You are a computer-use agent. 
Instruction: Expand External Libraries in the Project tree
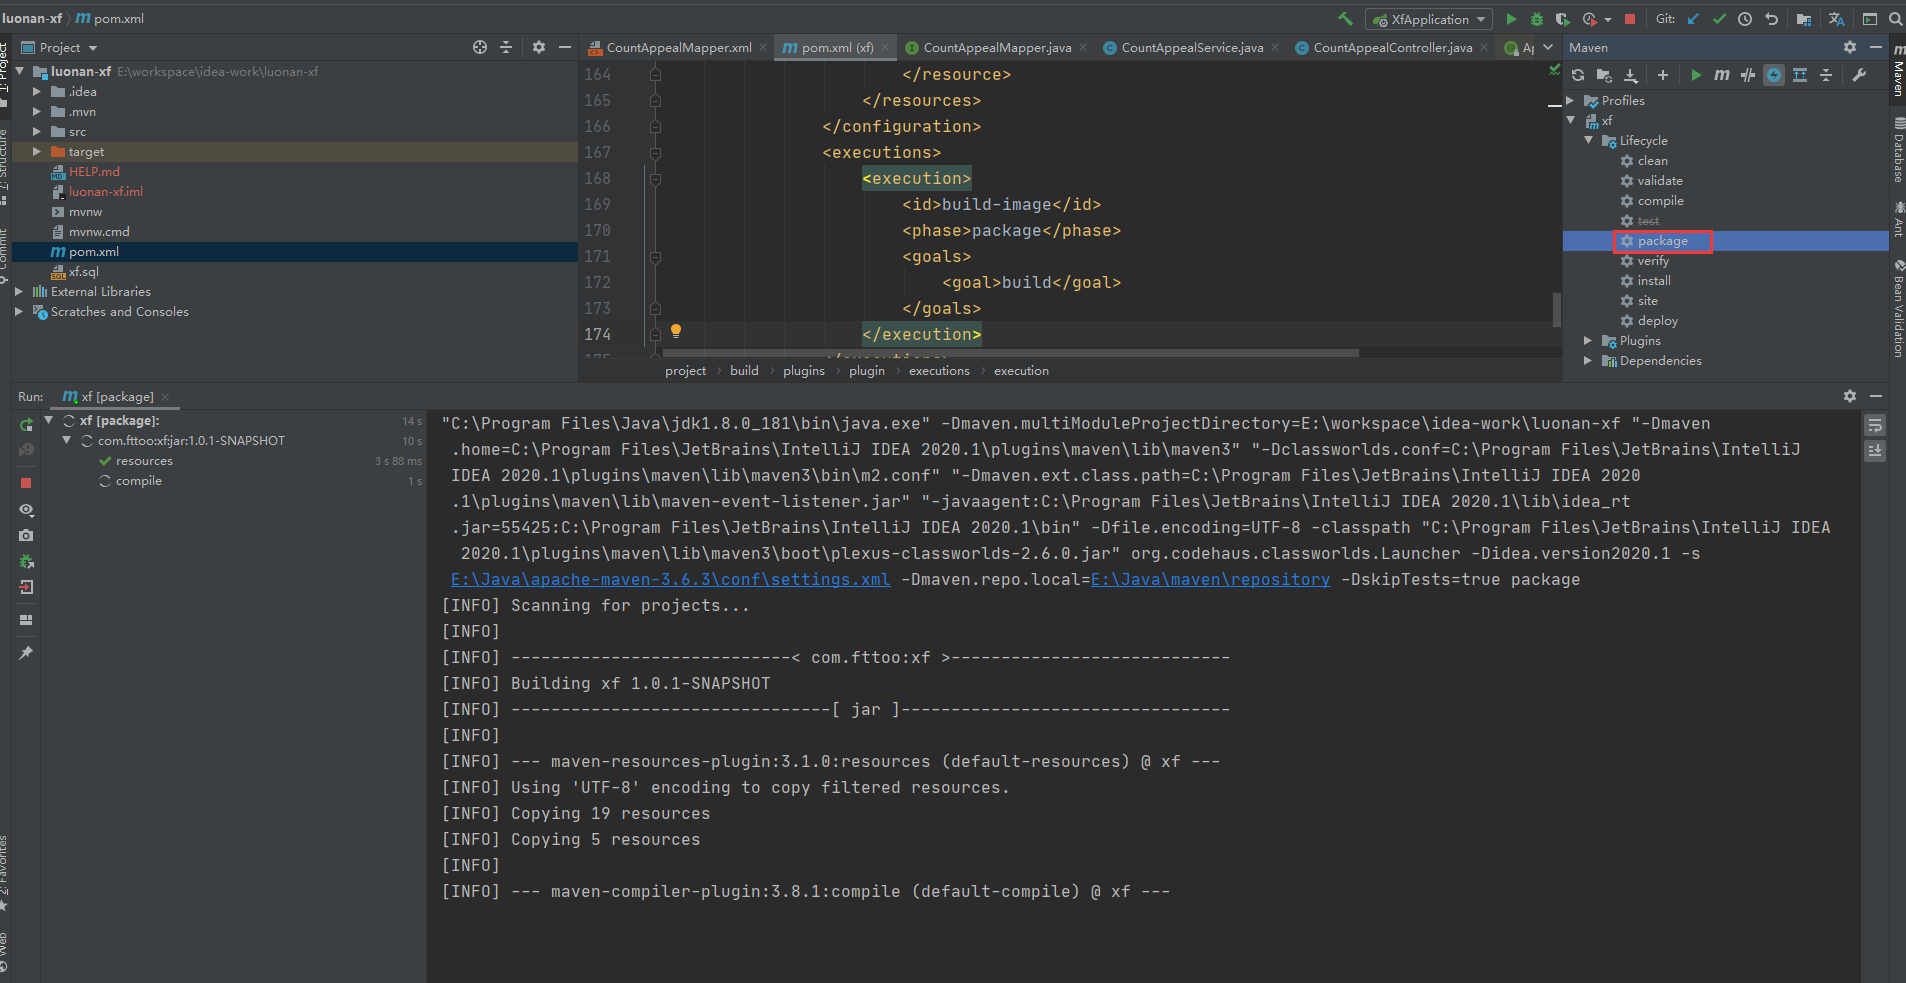click(x=19, y=292)
